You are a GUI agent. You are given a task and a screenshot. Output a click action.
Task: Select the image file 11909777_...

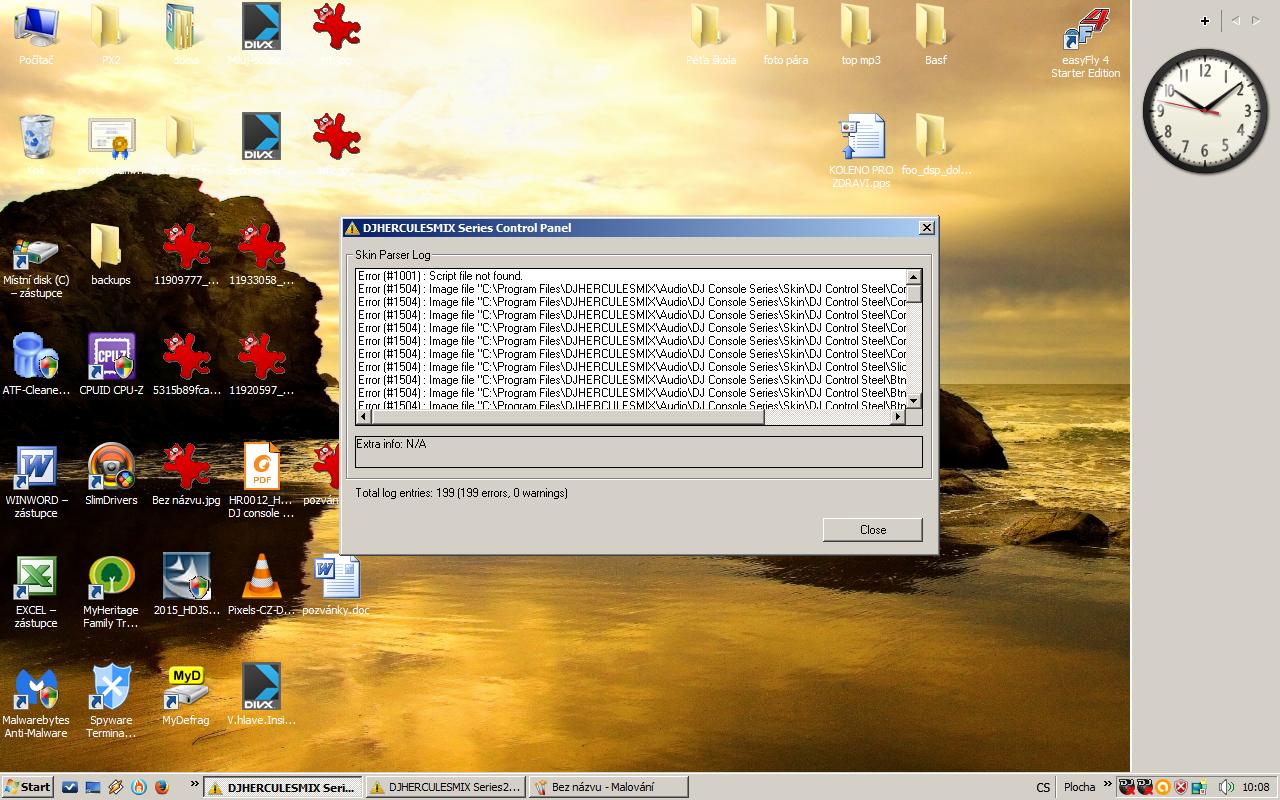(186, 255)
